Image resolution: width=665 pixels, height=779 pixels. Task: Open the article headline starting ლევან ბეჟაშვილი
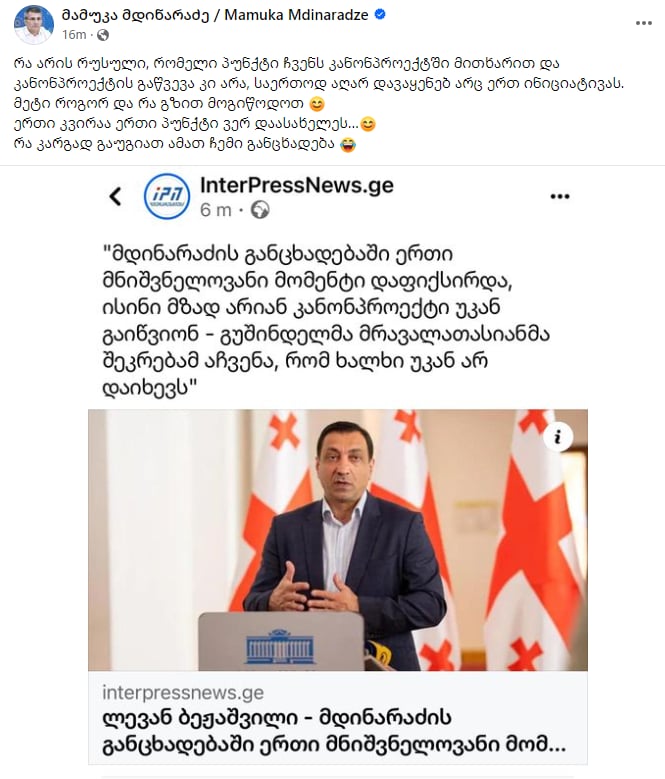click(x=334, y=731)
